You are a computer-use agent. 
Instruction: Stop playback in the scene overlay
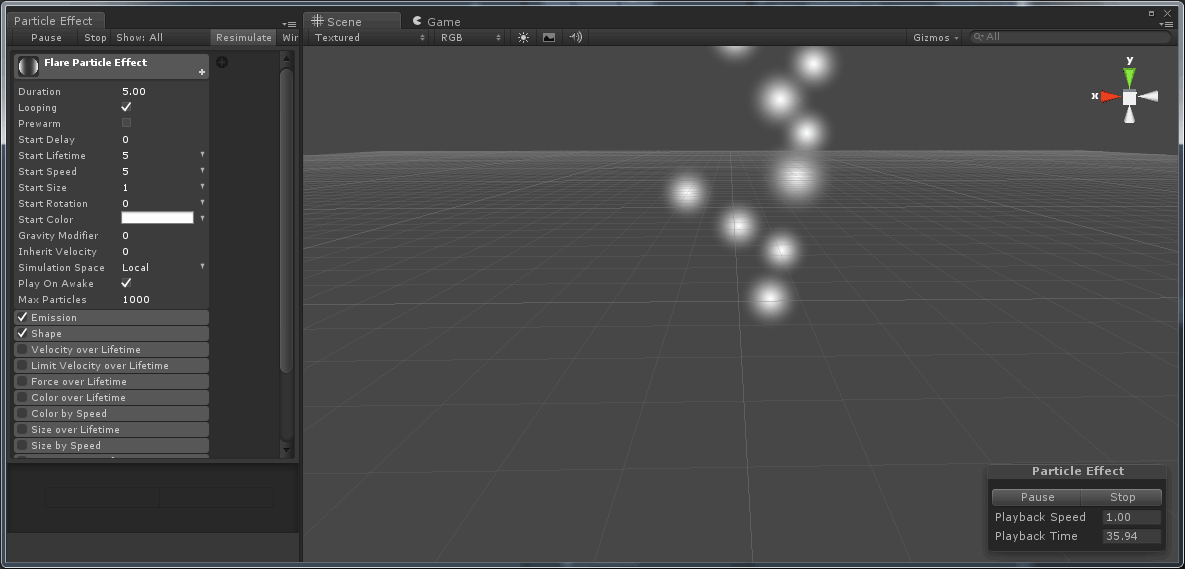click(1122, 496)
